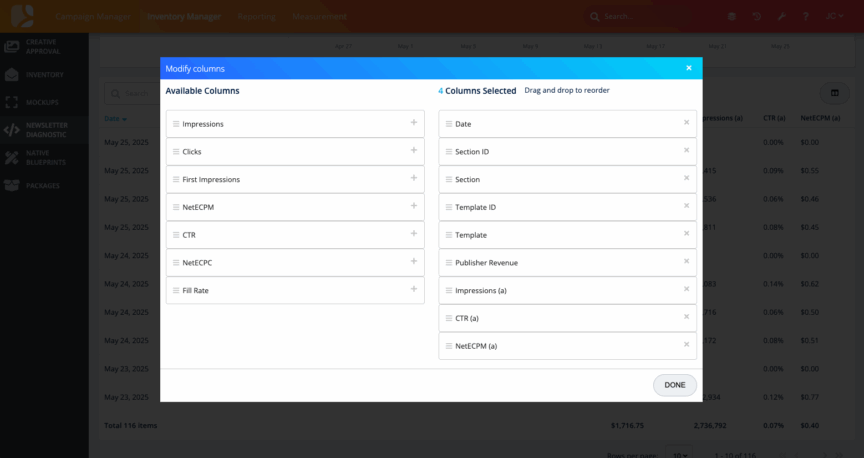Go to Native Blueprints in the sidebar
Image resolution: width=864 pixels, height=458 pixels.
45,157
